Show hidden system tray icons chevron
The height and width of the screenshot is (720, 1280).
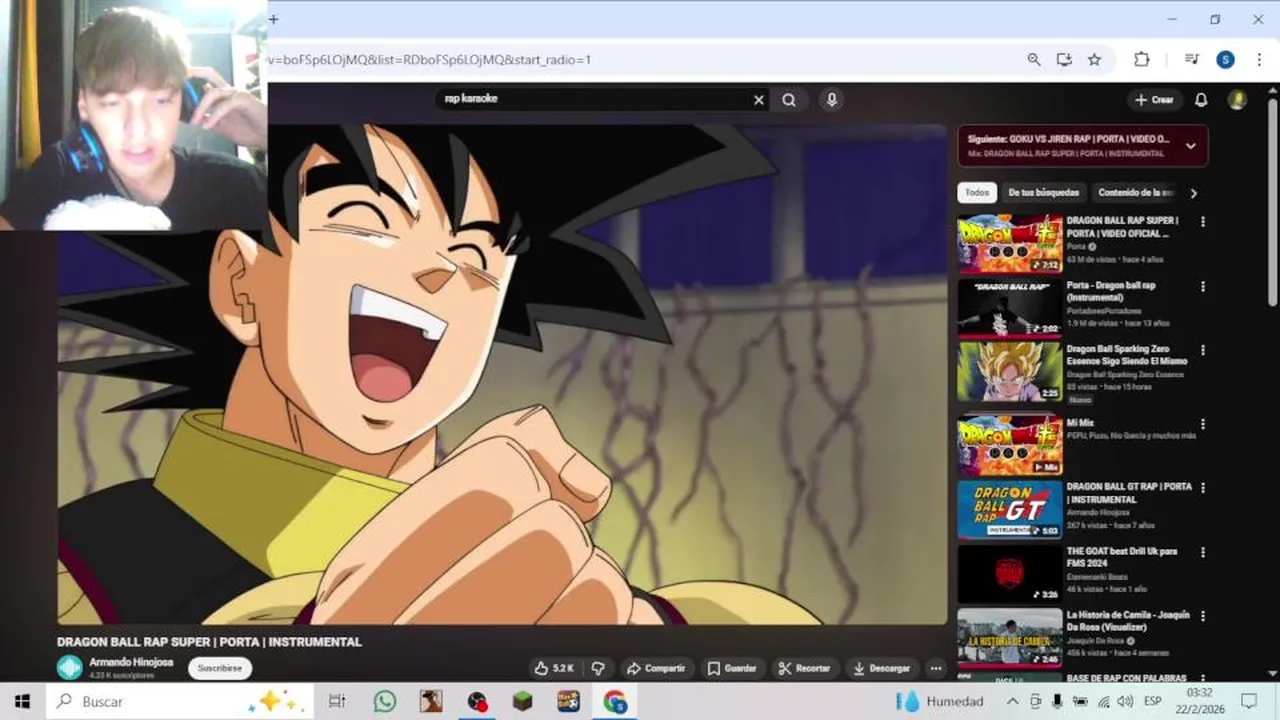[x=1012, y=701]
